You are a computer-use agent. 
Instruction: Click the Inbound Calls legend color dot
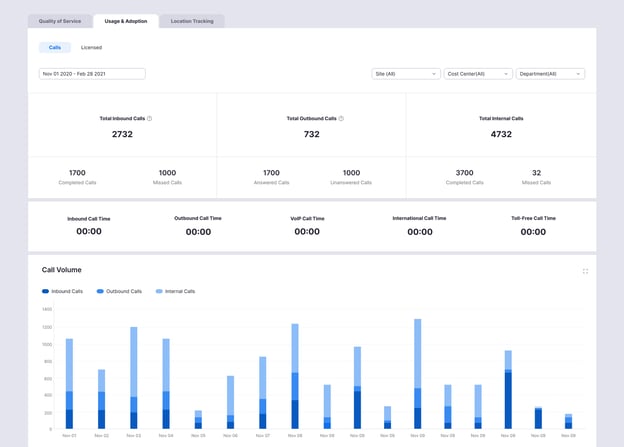[x=45, y=291]
